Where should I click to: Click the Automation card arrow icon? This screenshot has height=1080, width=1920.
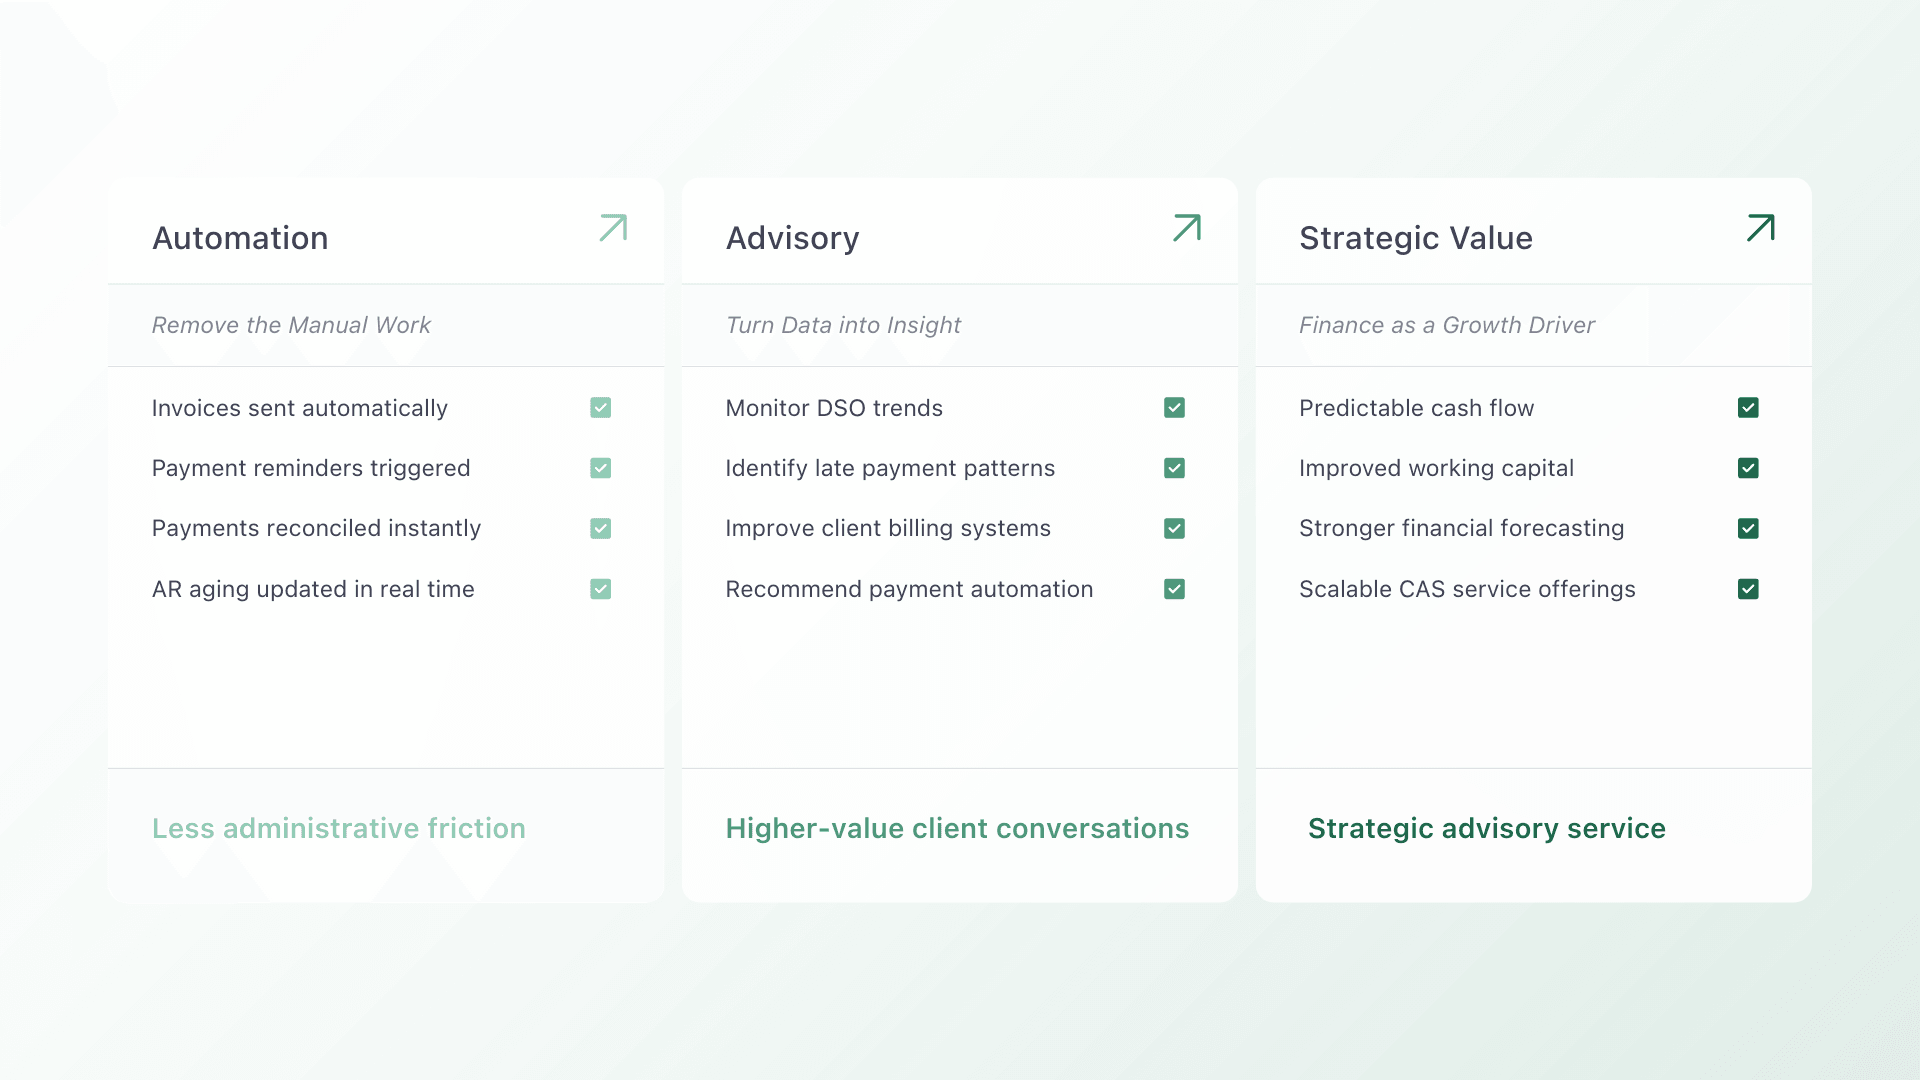[613, 228]
